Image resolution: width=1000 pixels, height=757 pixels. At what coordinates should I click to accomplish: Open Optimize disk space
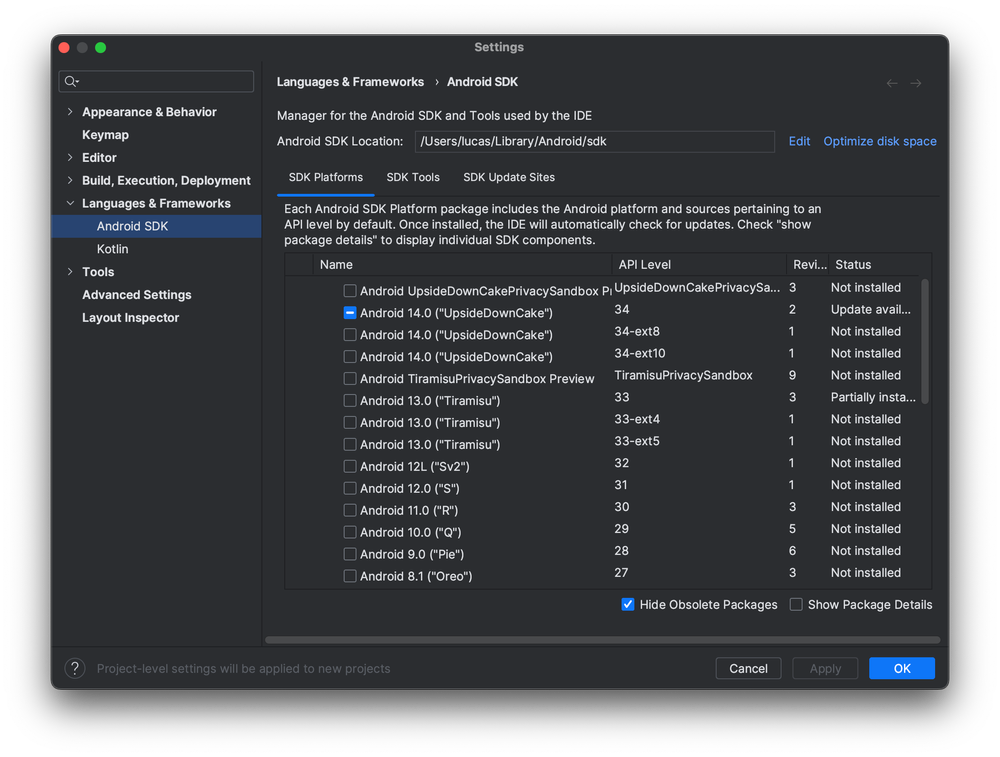[879, 141]
